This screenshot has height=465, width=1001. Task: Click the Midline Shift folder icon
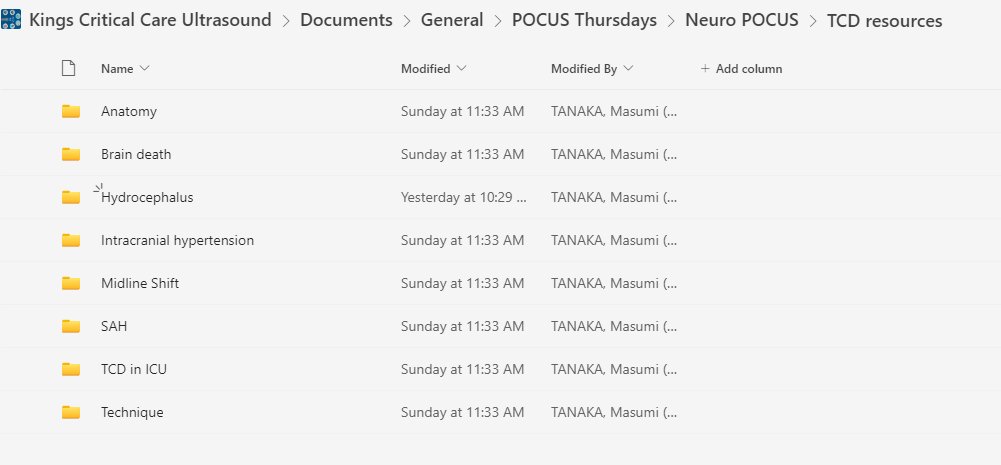pyautogui.click(x=71, y=283)
